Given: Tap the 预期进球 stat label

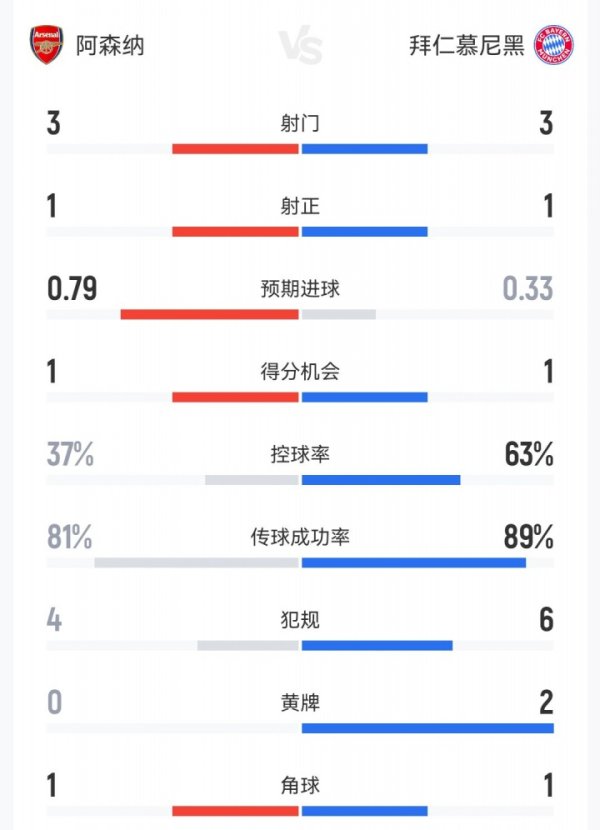Looking at the screenshot, I should 300,290.
